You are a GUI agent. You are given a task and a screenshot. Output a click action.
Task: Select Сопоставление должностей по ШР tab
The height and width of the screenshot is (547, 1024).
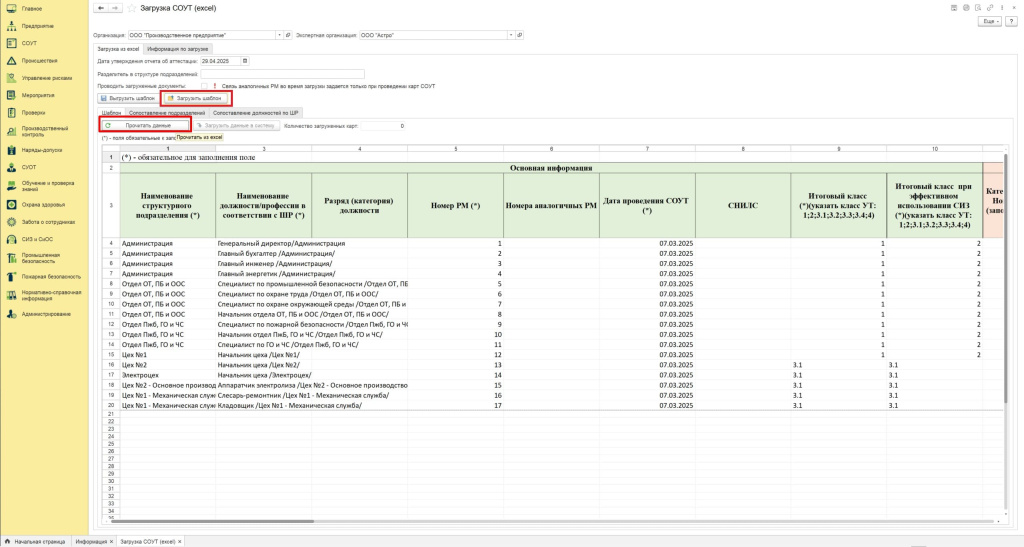(x=255, y=113)
